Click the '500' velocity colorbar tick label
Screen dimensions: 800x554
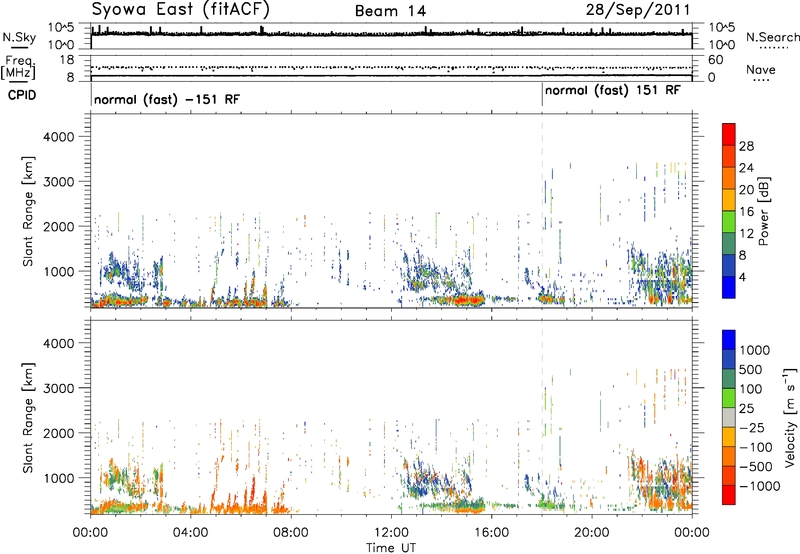[x=751, y=369]
